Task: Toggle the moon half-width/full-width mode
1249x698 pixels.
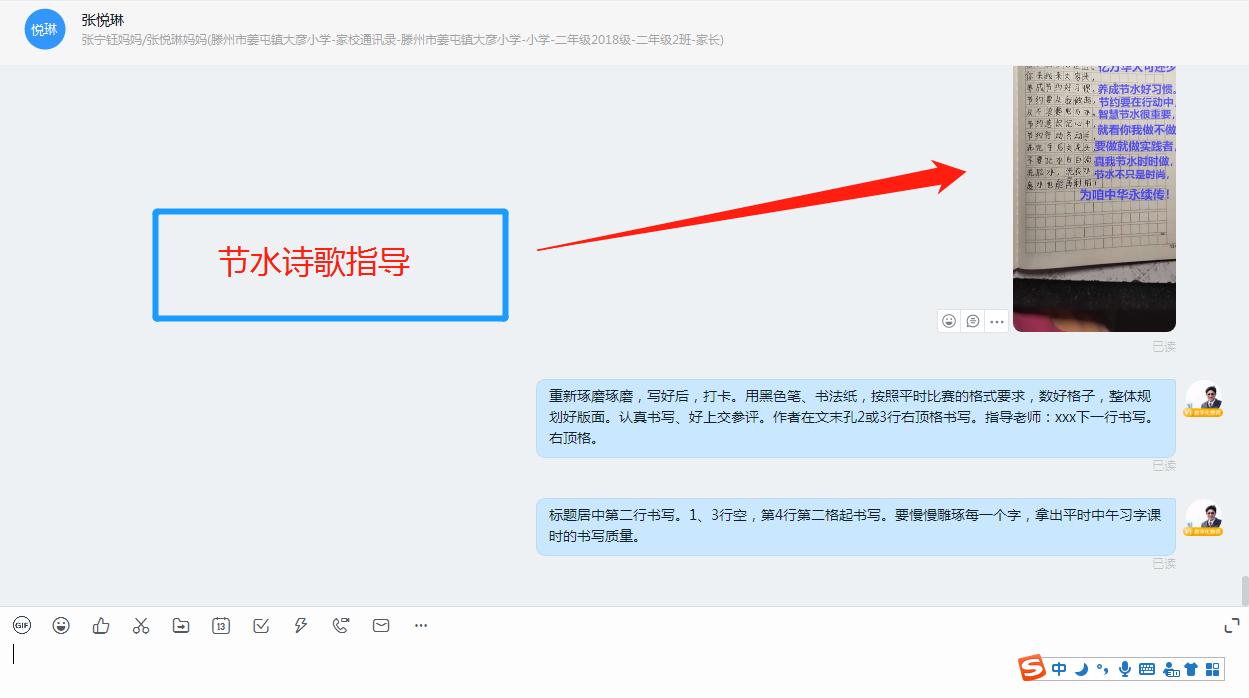Action: coord(1081,669)
